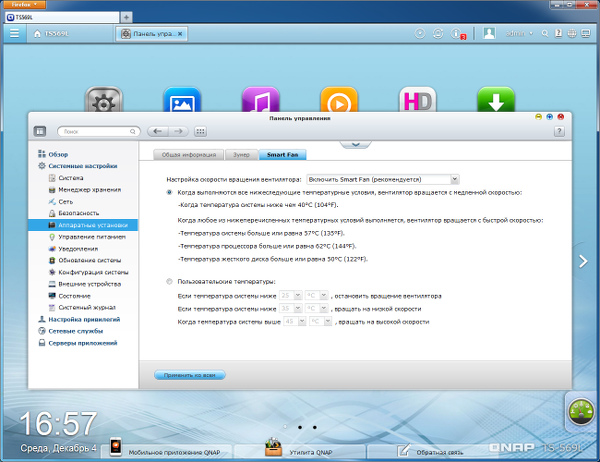Go to the TS569L home desktop
Viewport: 600px width, 462px height.
coord(51,34)
